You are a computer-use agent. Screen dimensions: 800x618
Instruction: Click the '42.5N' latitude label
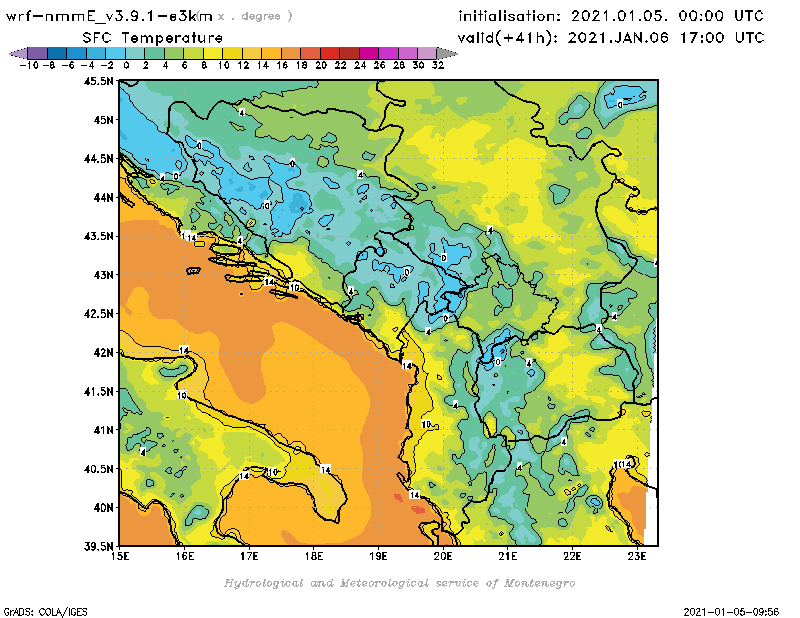coord(98,314)
